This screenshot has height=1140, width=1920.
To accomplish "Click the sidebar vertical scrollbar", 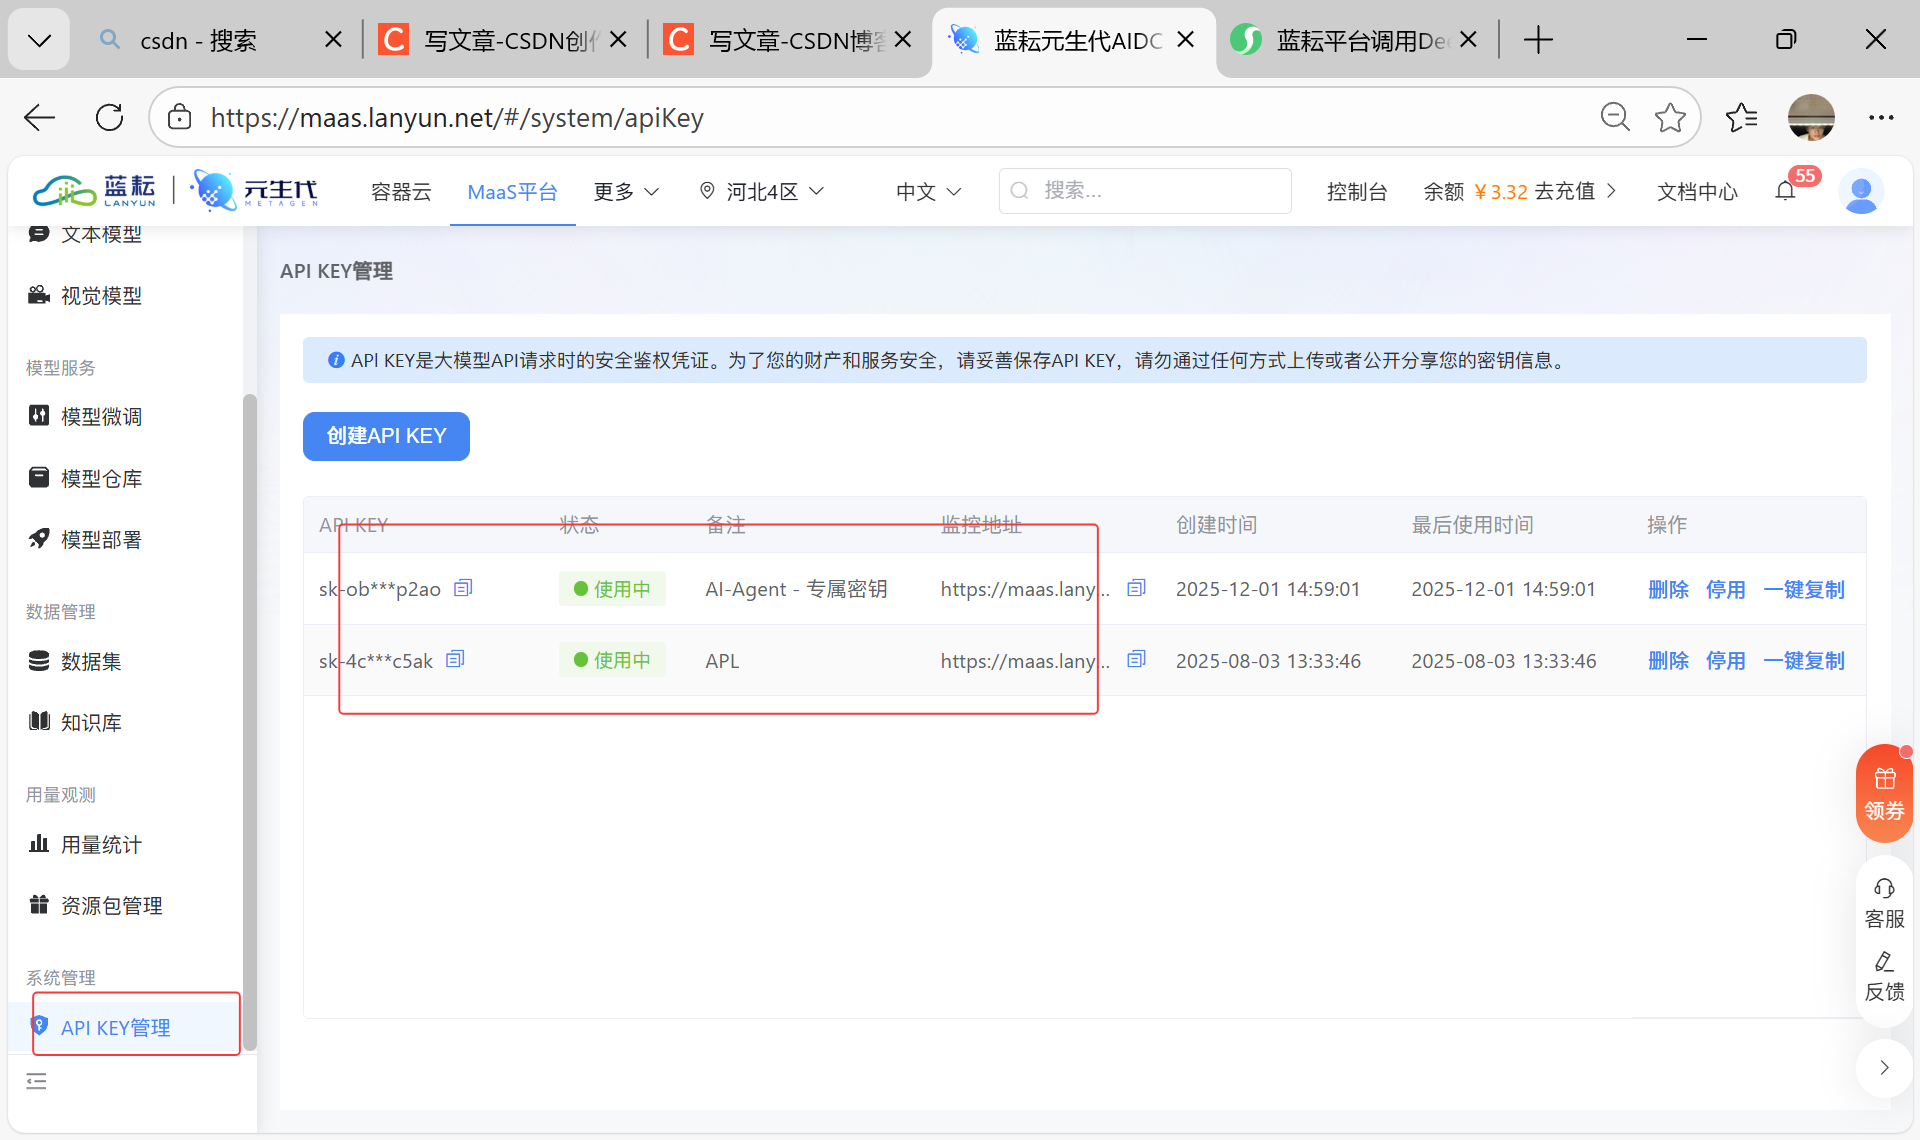I will [250, 720].
